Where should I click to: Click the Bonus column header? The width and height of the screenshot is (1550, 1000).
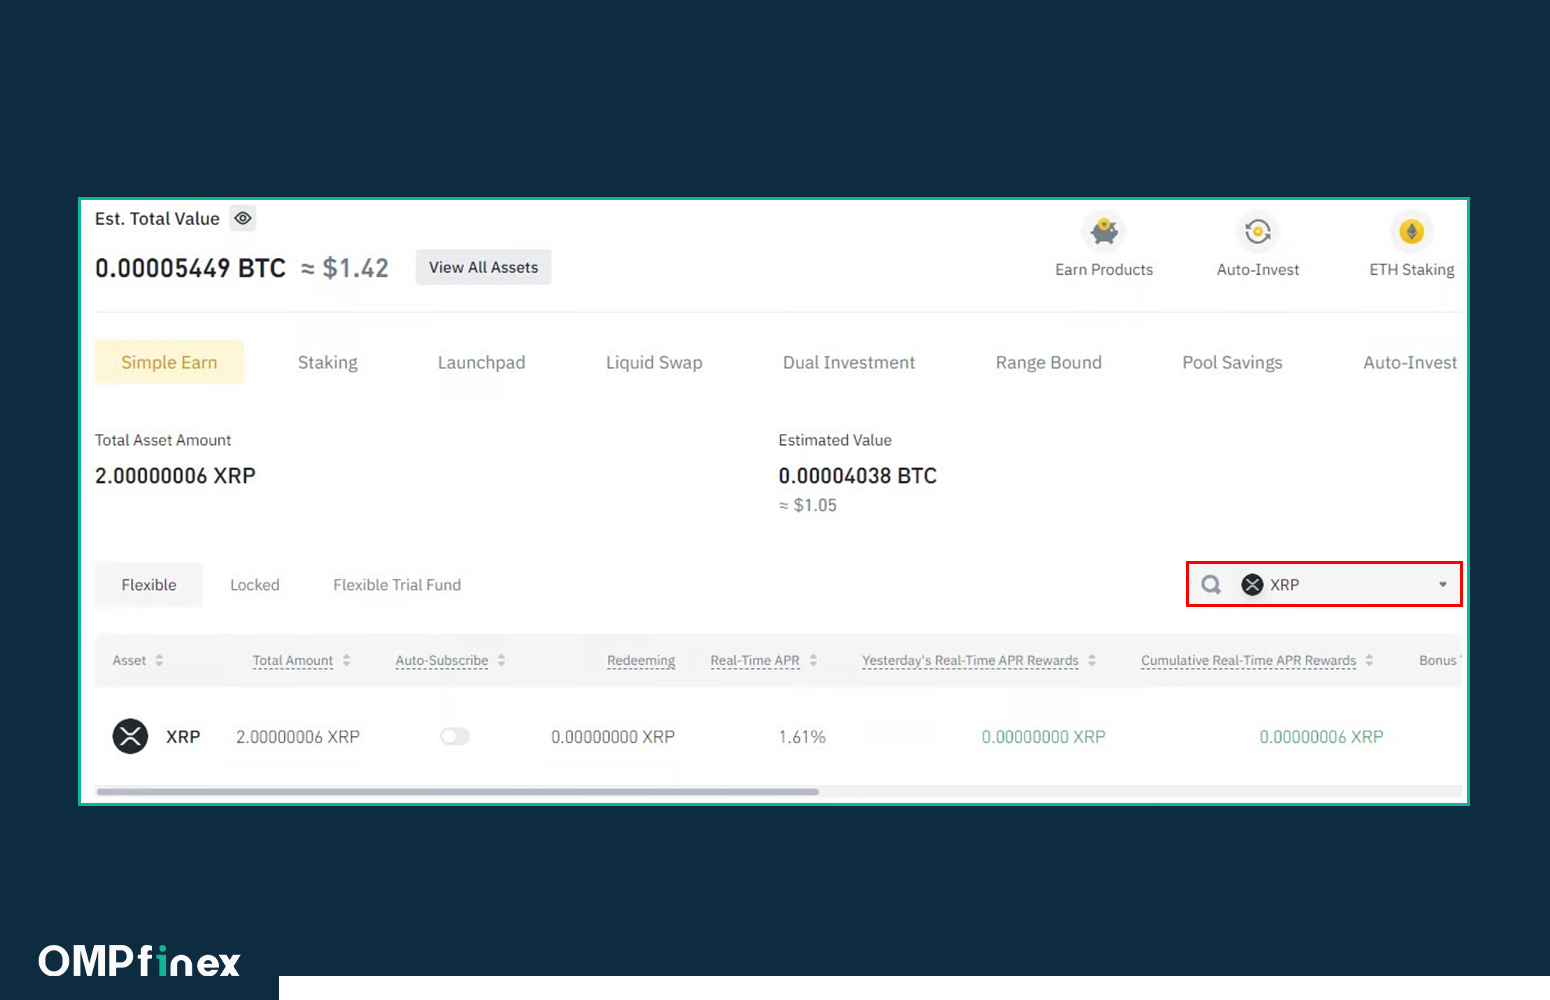pos(1438,661)
